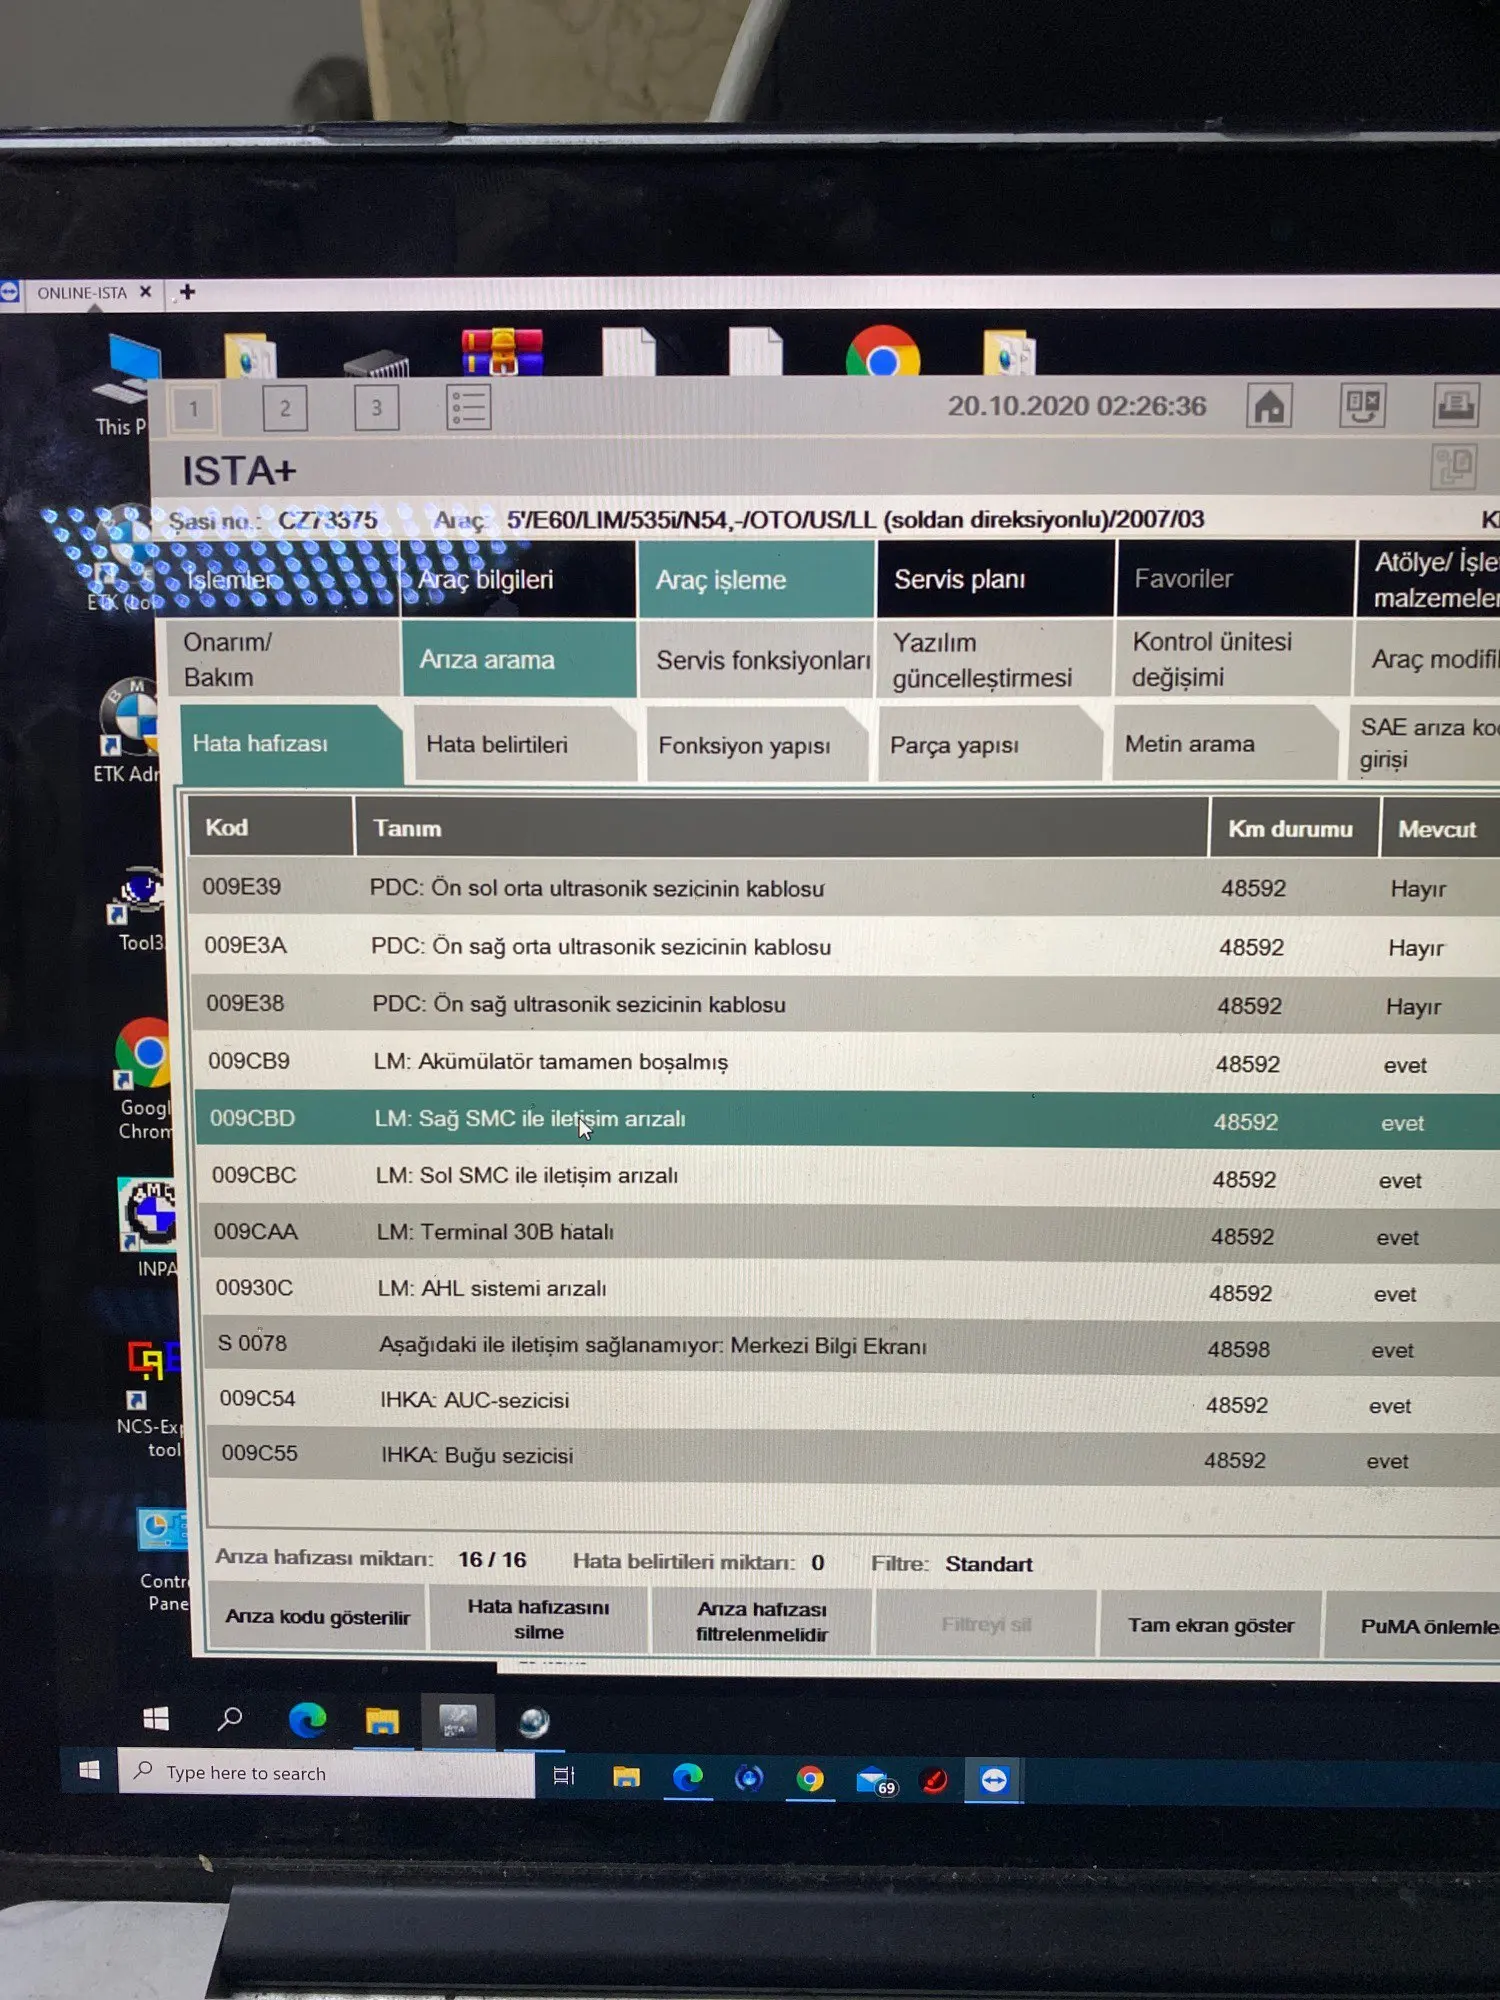
Task: Select numbered button 1 in ISTA+ toolbar
Action: pyautogui.click(x=194, y=407)
